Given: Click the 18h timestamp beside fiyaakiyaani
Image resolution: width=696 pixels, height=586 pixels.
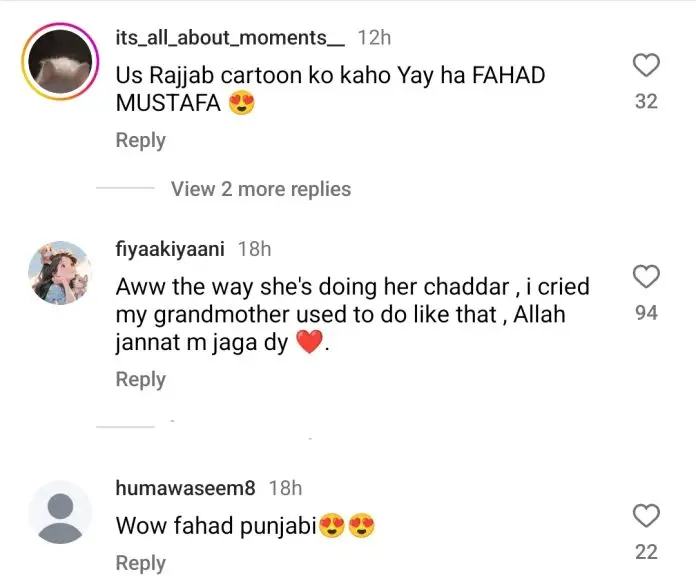Looking at the screenshot, I should [x=254, y=249].
